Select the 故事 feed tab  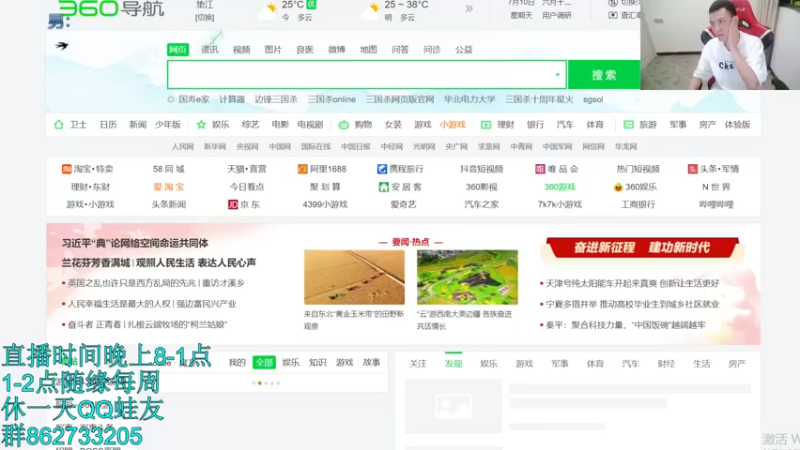[371, 362]
